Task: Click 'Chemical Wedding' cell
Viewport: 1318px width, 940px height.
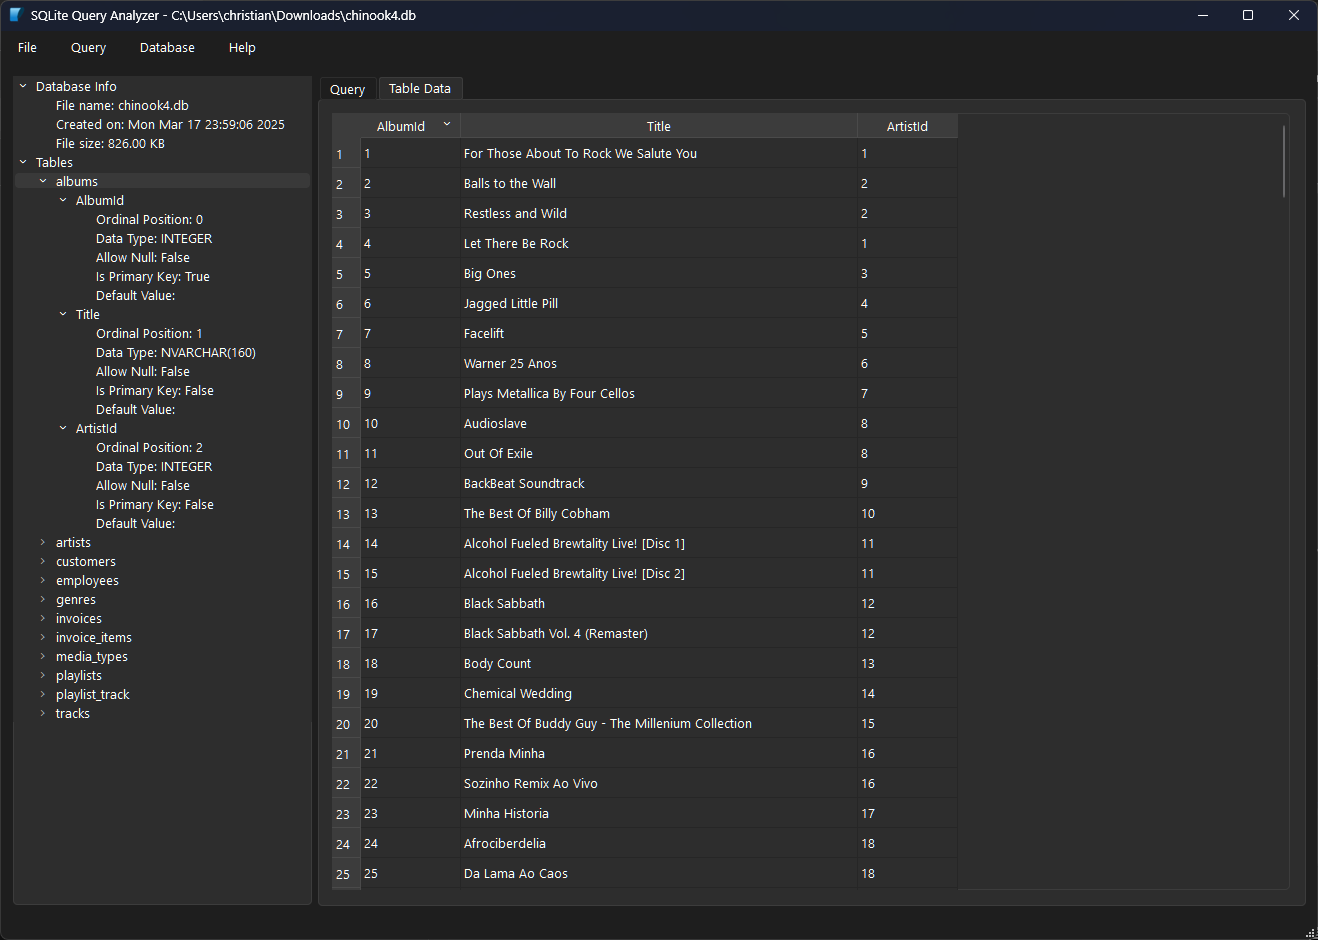Action: coord(658,693)
